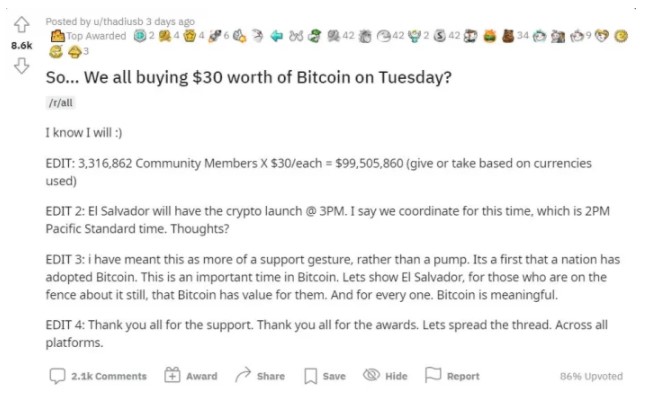Hide this post
This screenshot has height=403, width=645.
point(385,375)
